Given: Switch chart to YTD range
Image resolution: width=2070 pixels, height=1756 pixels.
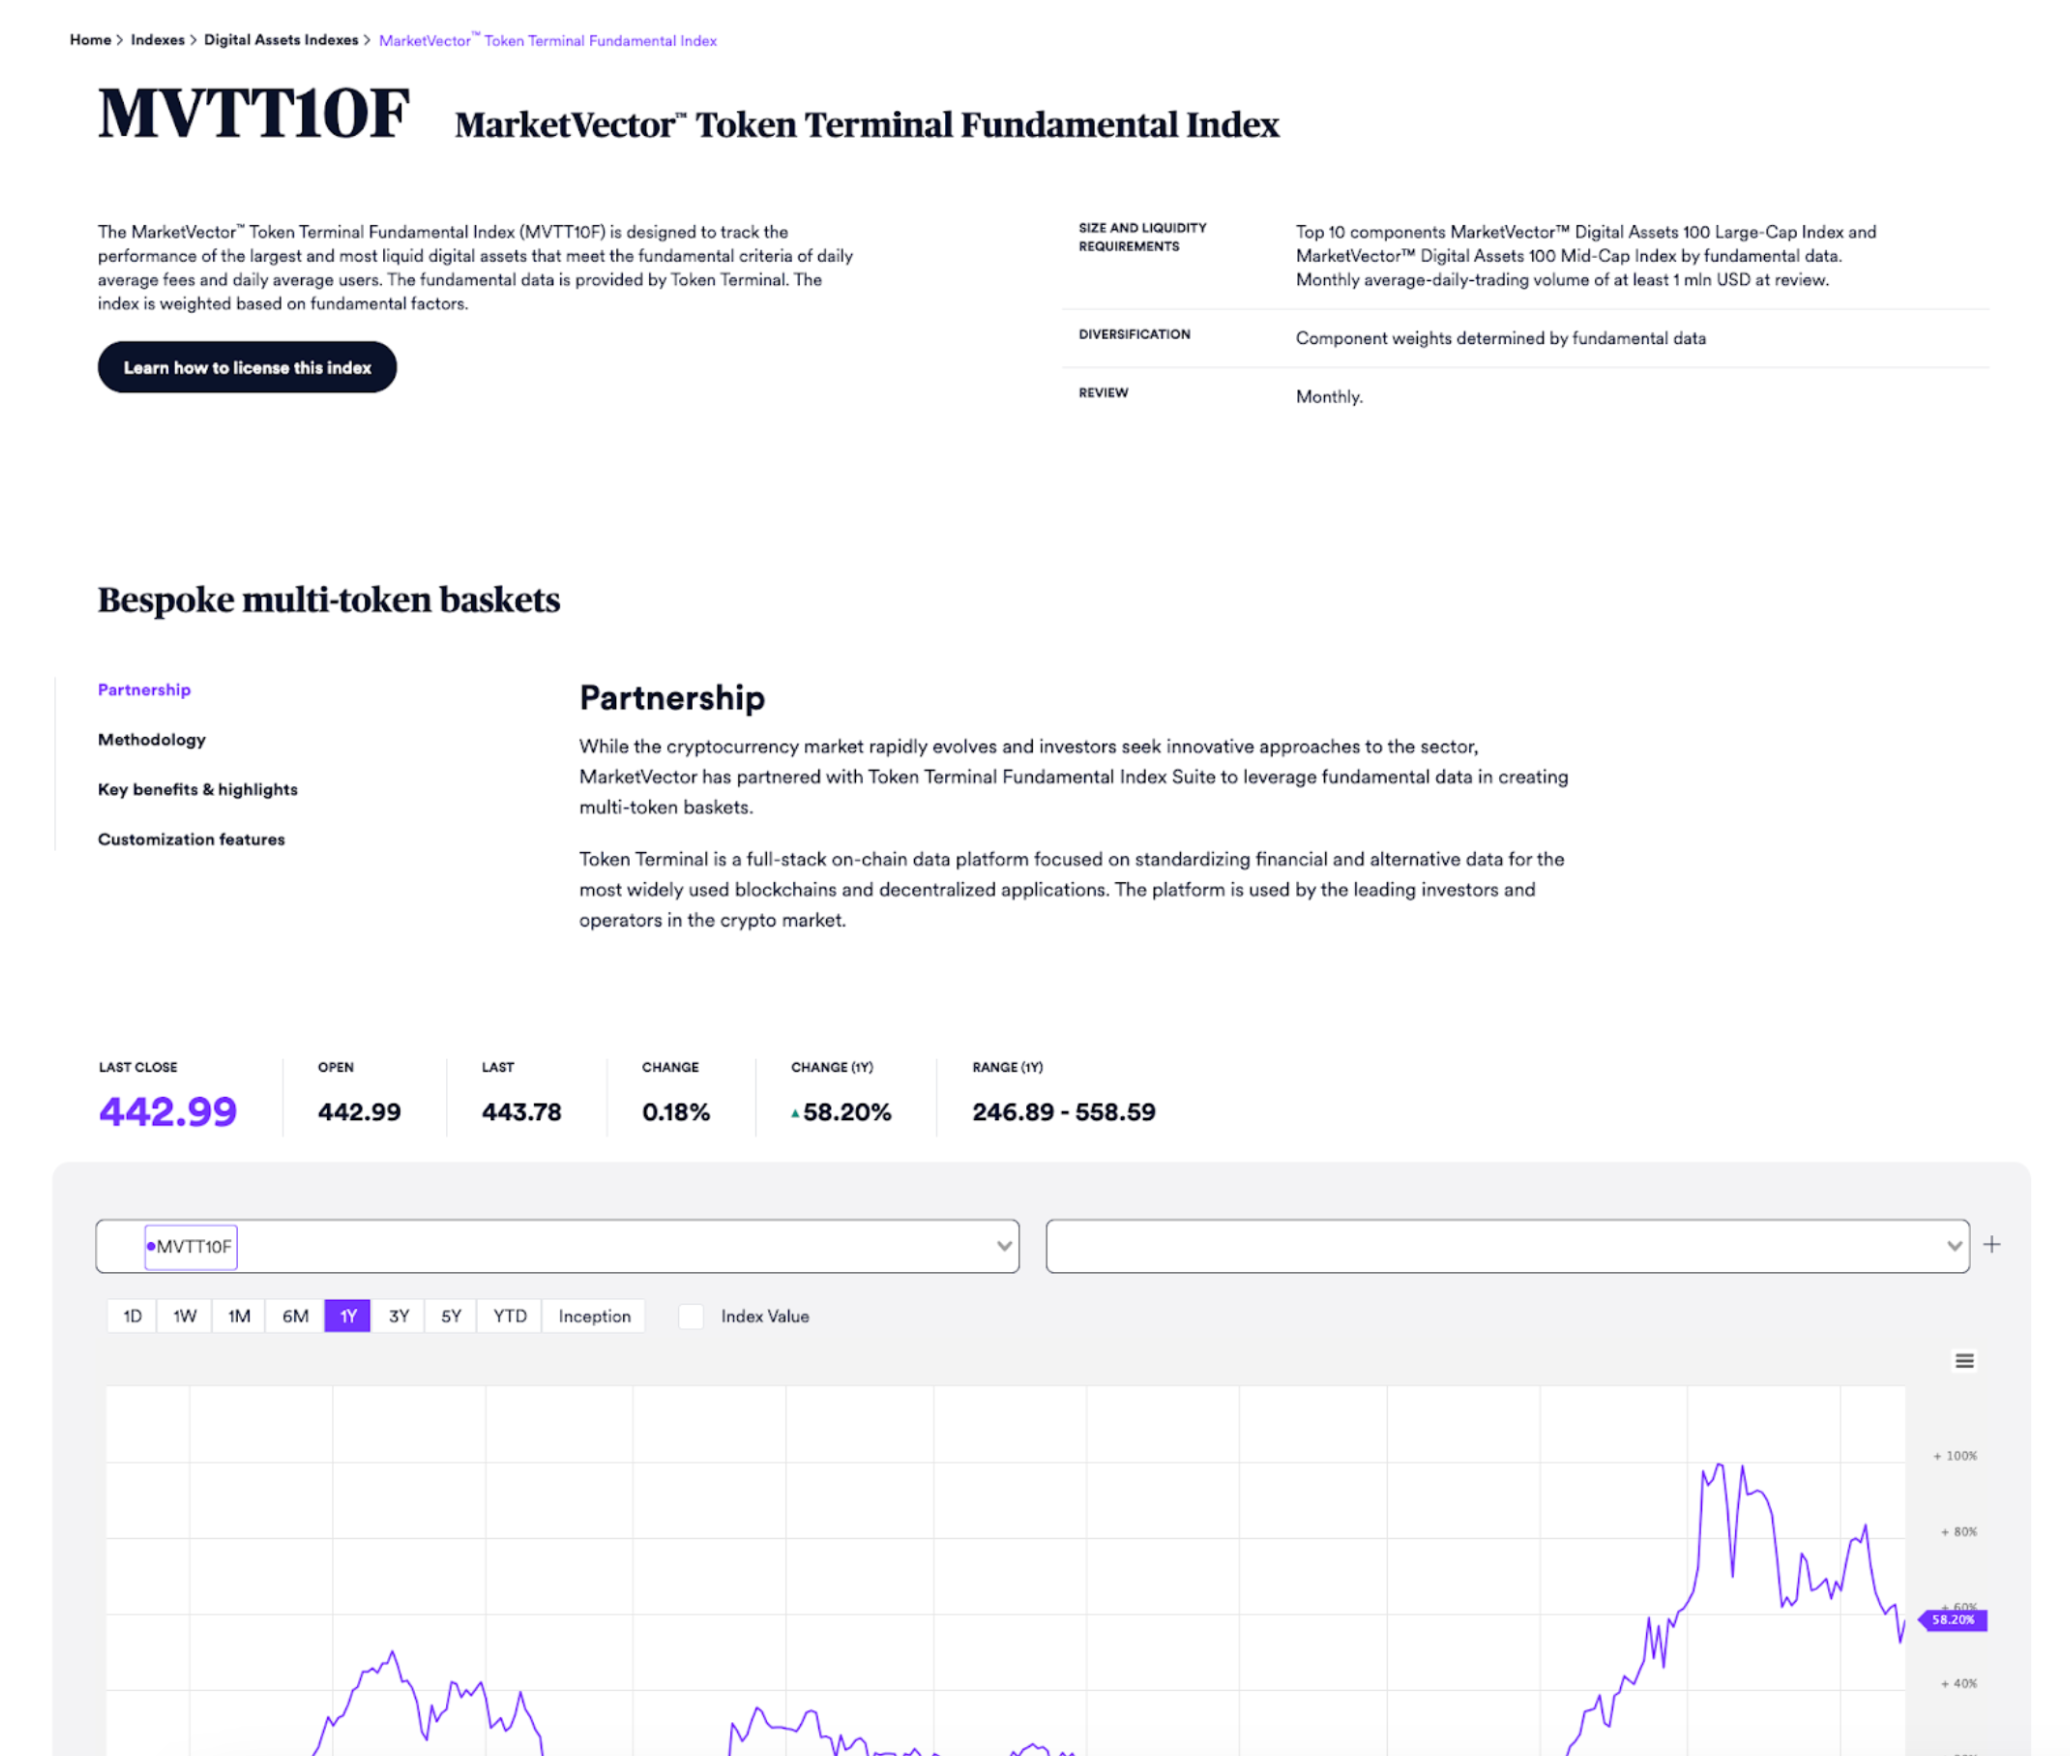Looking at the screenshot, I should pyautogui.click(x=509, y=1316).
